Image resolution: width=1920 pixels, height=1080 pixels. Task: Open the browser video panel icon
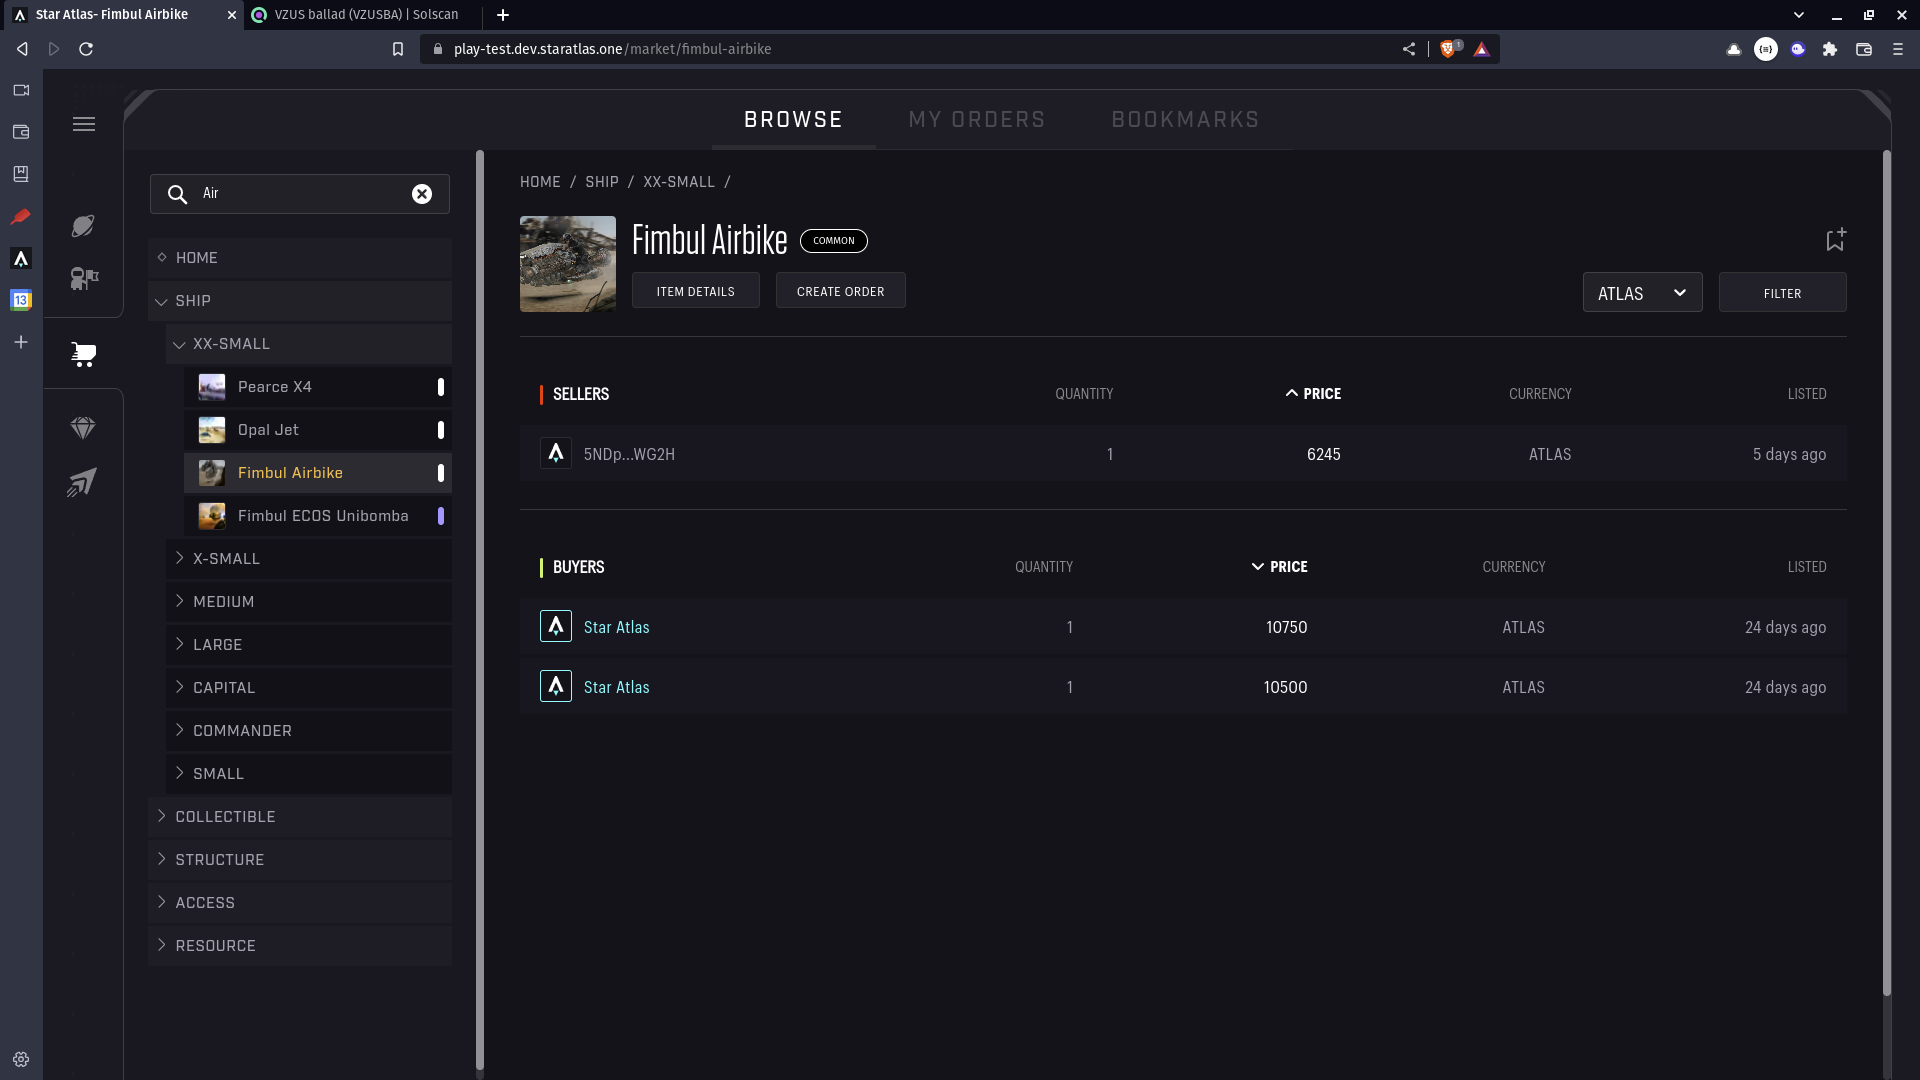pos(21,90)
